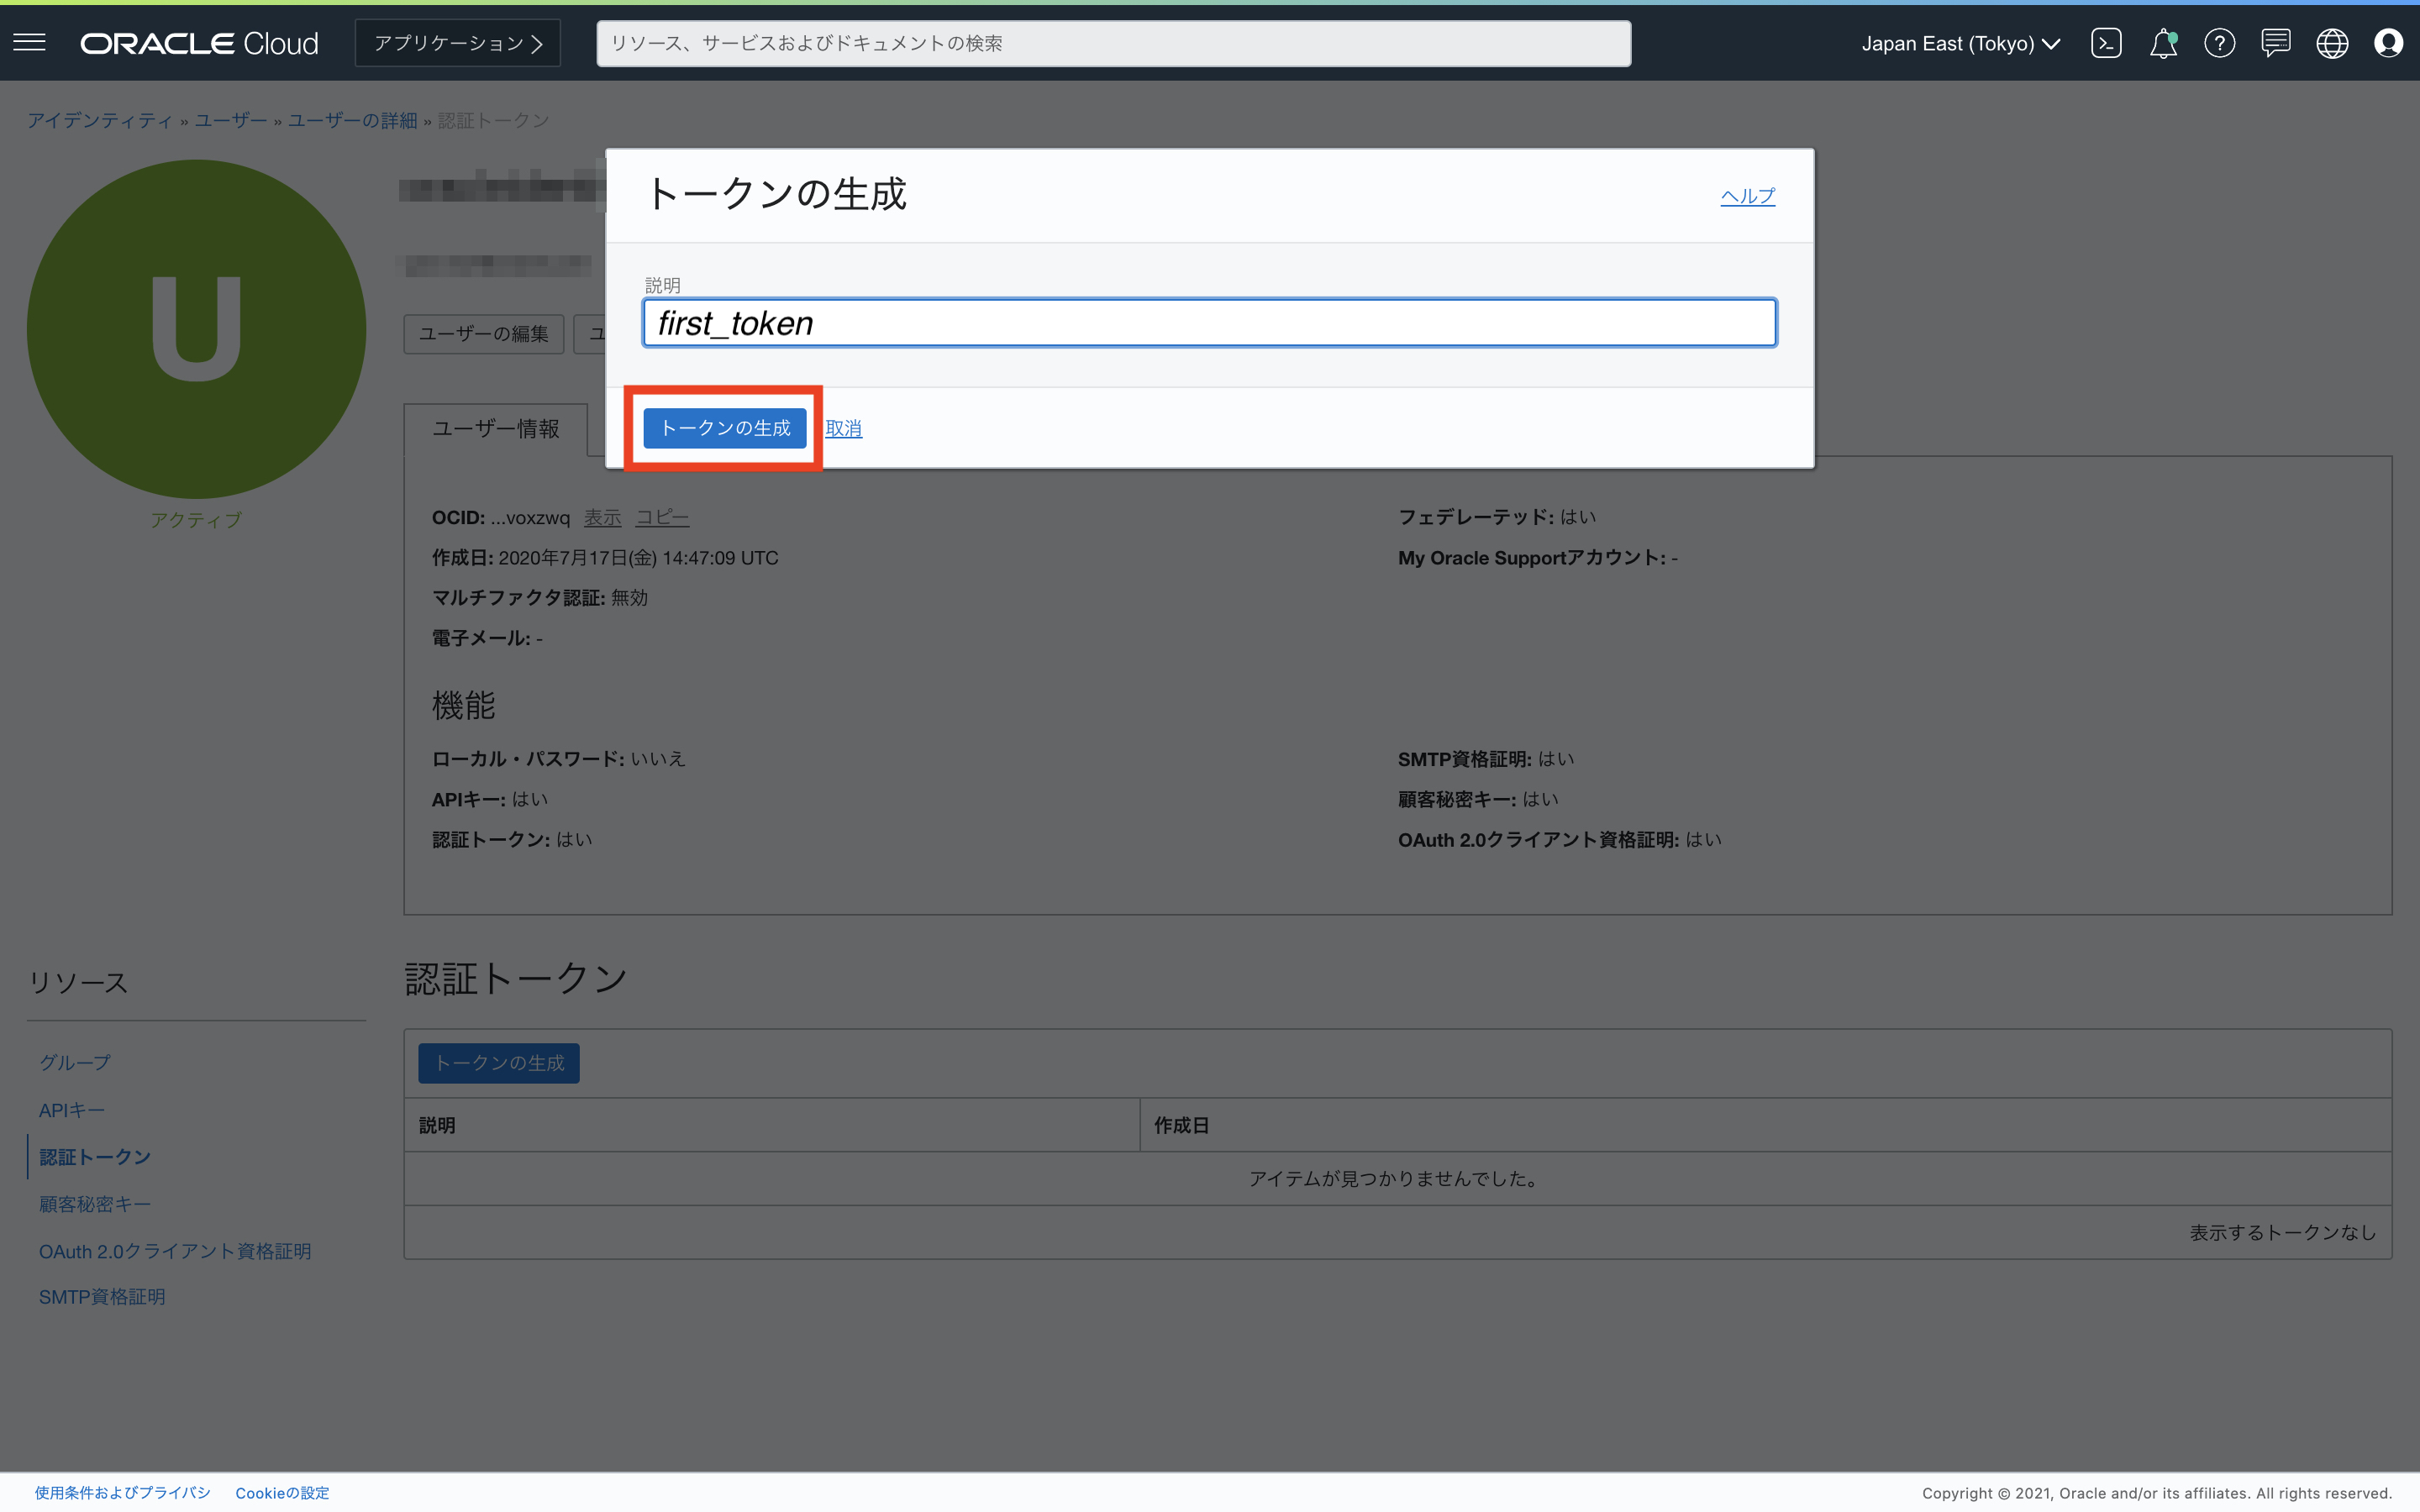This screenshot has width=2420, height=1512.
Task: Click the 説明 description input field
Action: [x=1209, y=323]
